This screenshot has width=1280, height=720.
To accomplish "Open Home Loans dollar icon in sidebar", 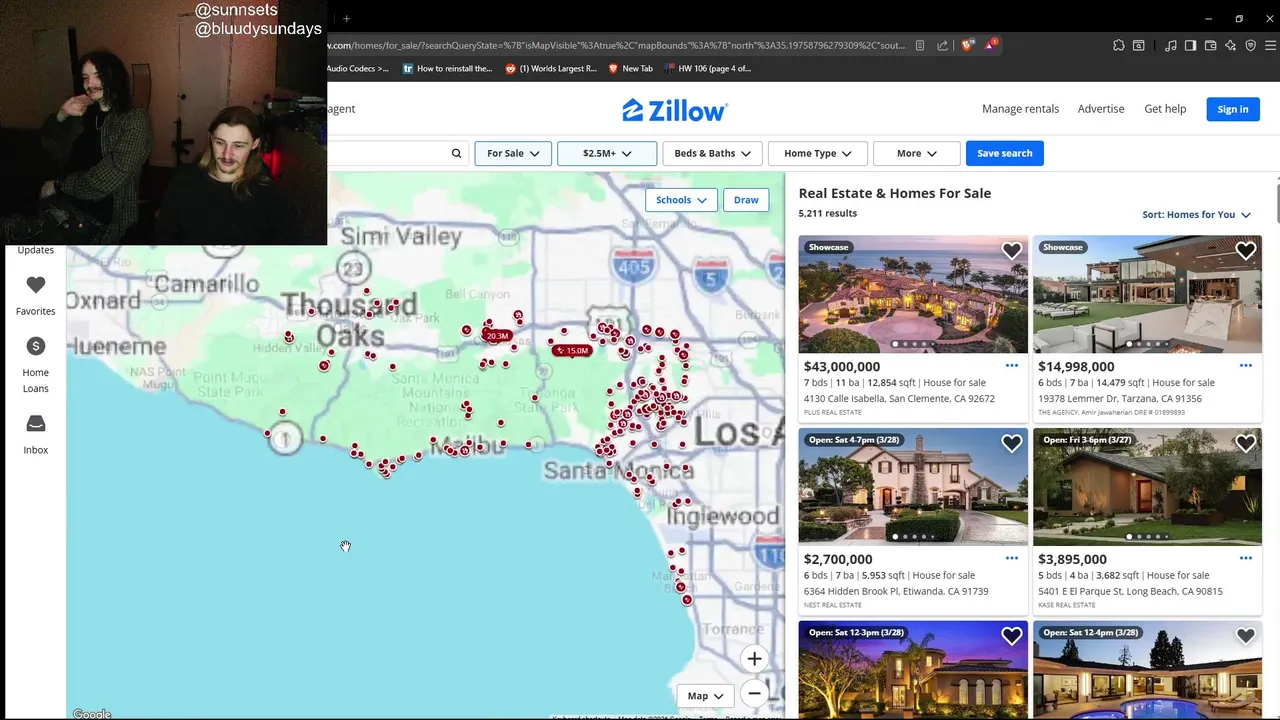I will point(35,346).
